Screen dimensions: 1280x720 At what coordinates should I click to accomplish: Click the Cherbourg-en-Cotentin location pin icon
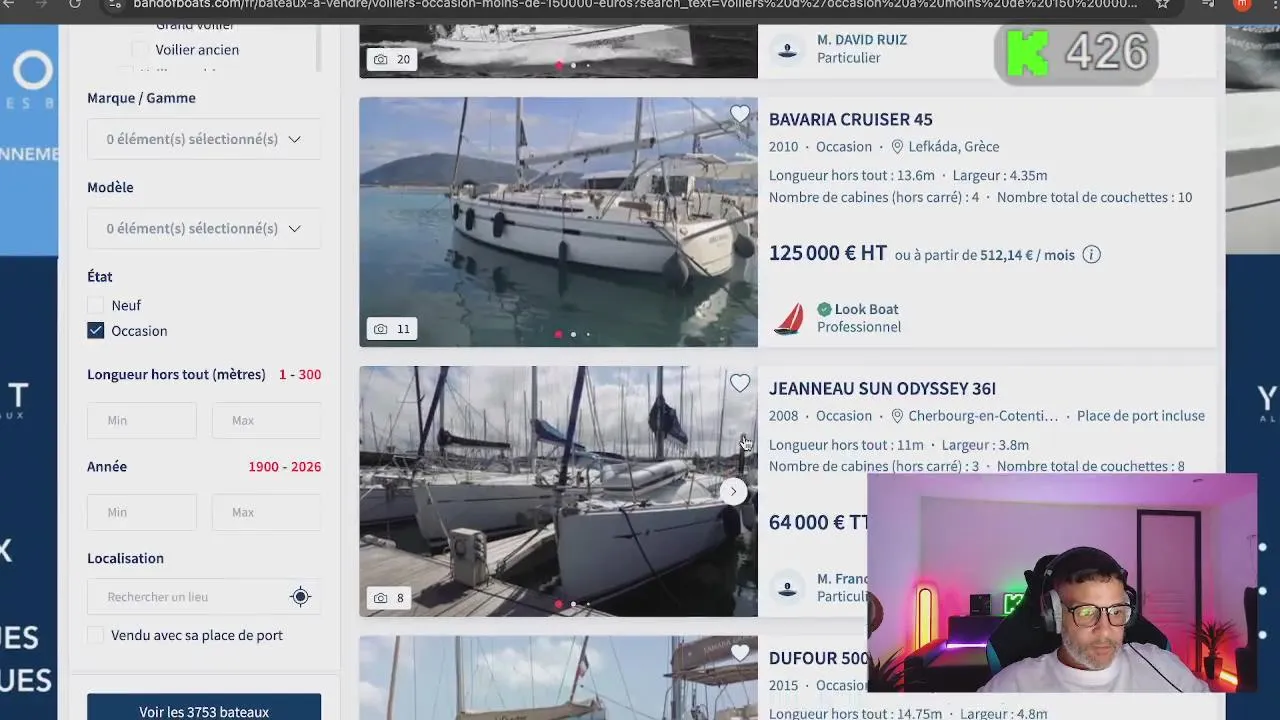[x=897, y=416]
